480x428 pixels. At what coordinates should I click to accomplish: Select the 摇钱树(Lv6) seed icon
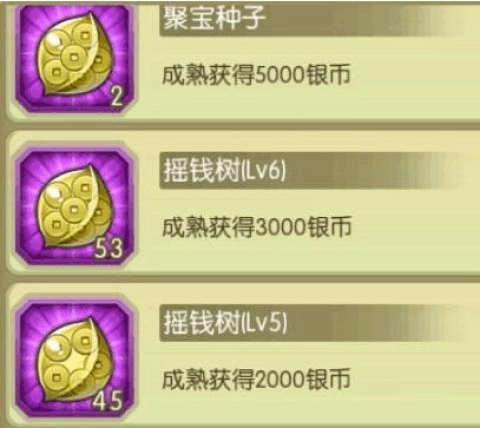(75, 208)
